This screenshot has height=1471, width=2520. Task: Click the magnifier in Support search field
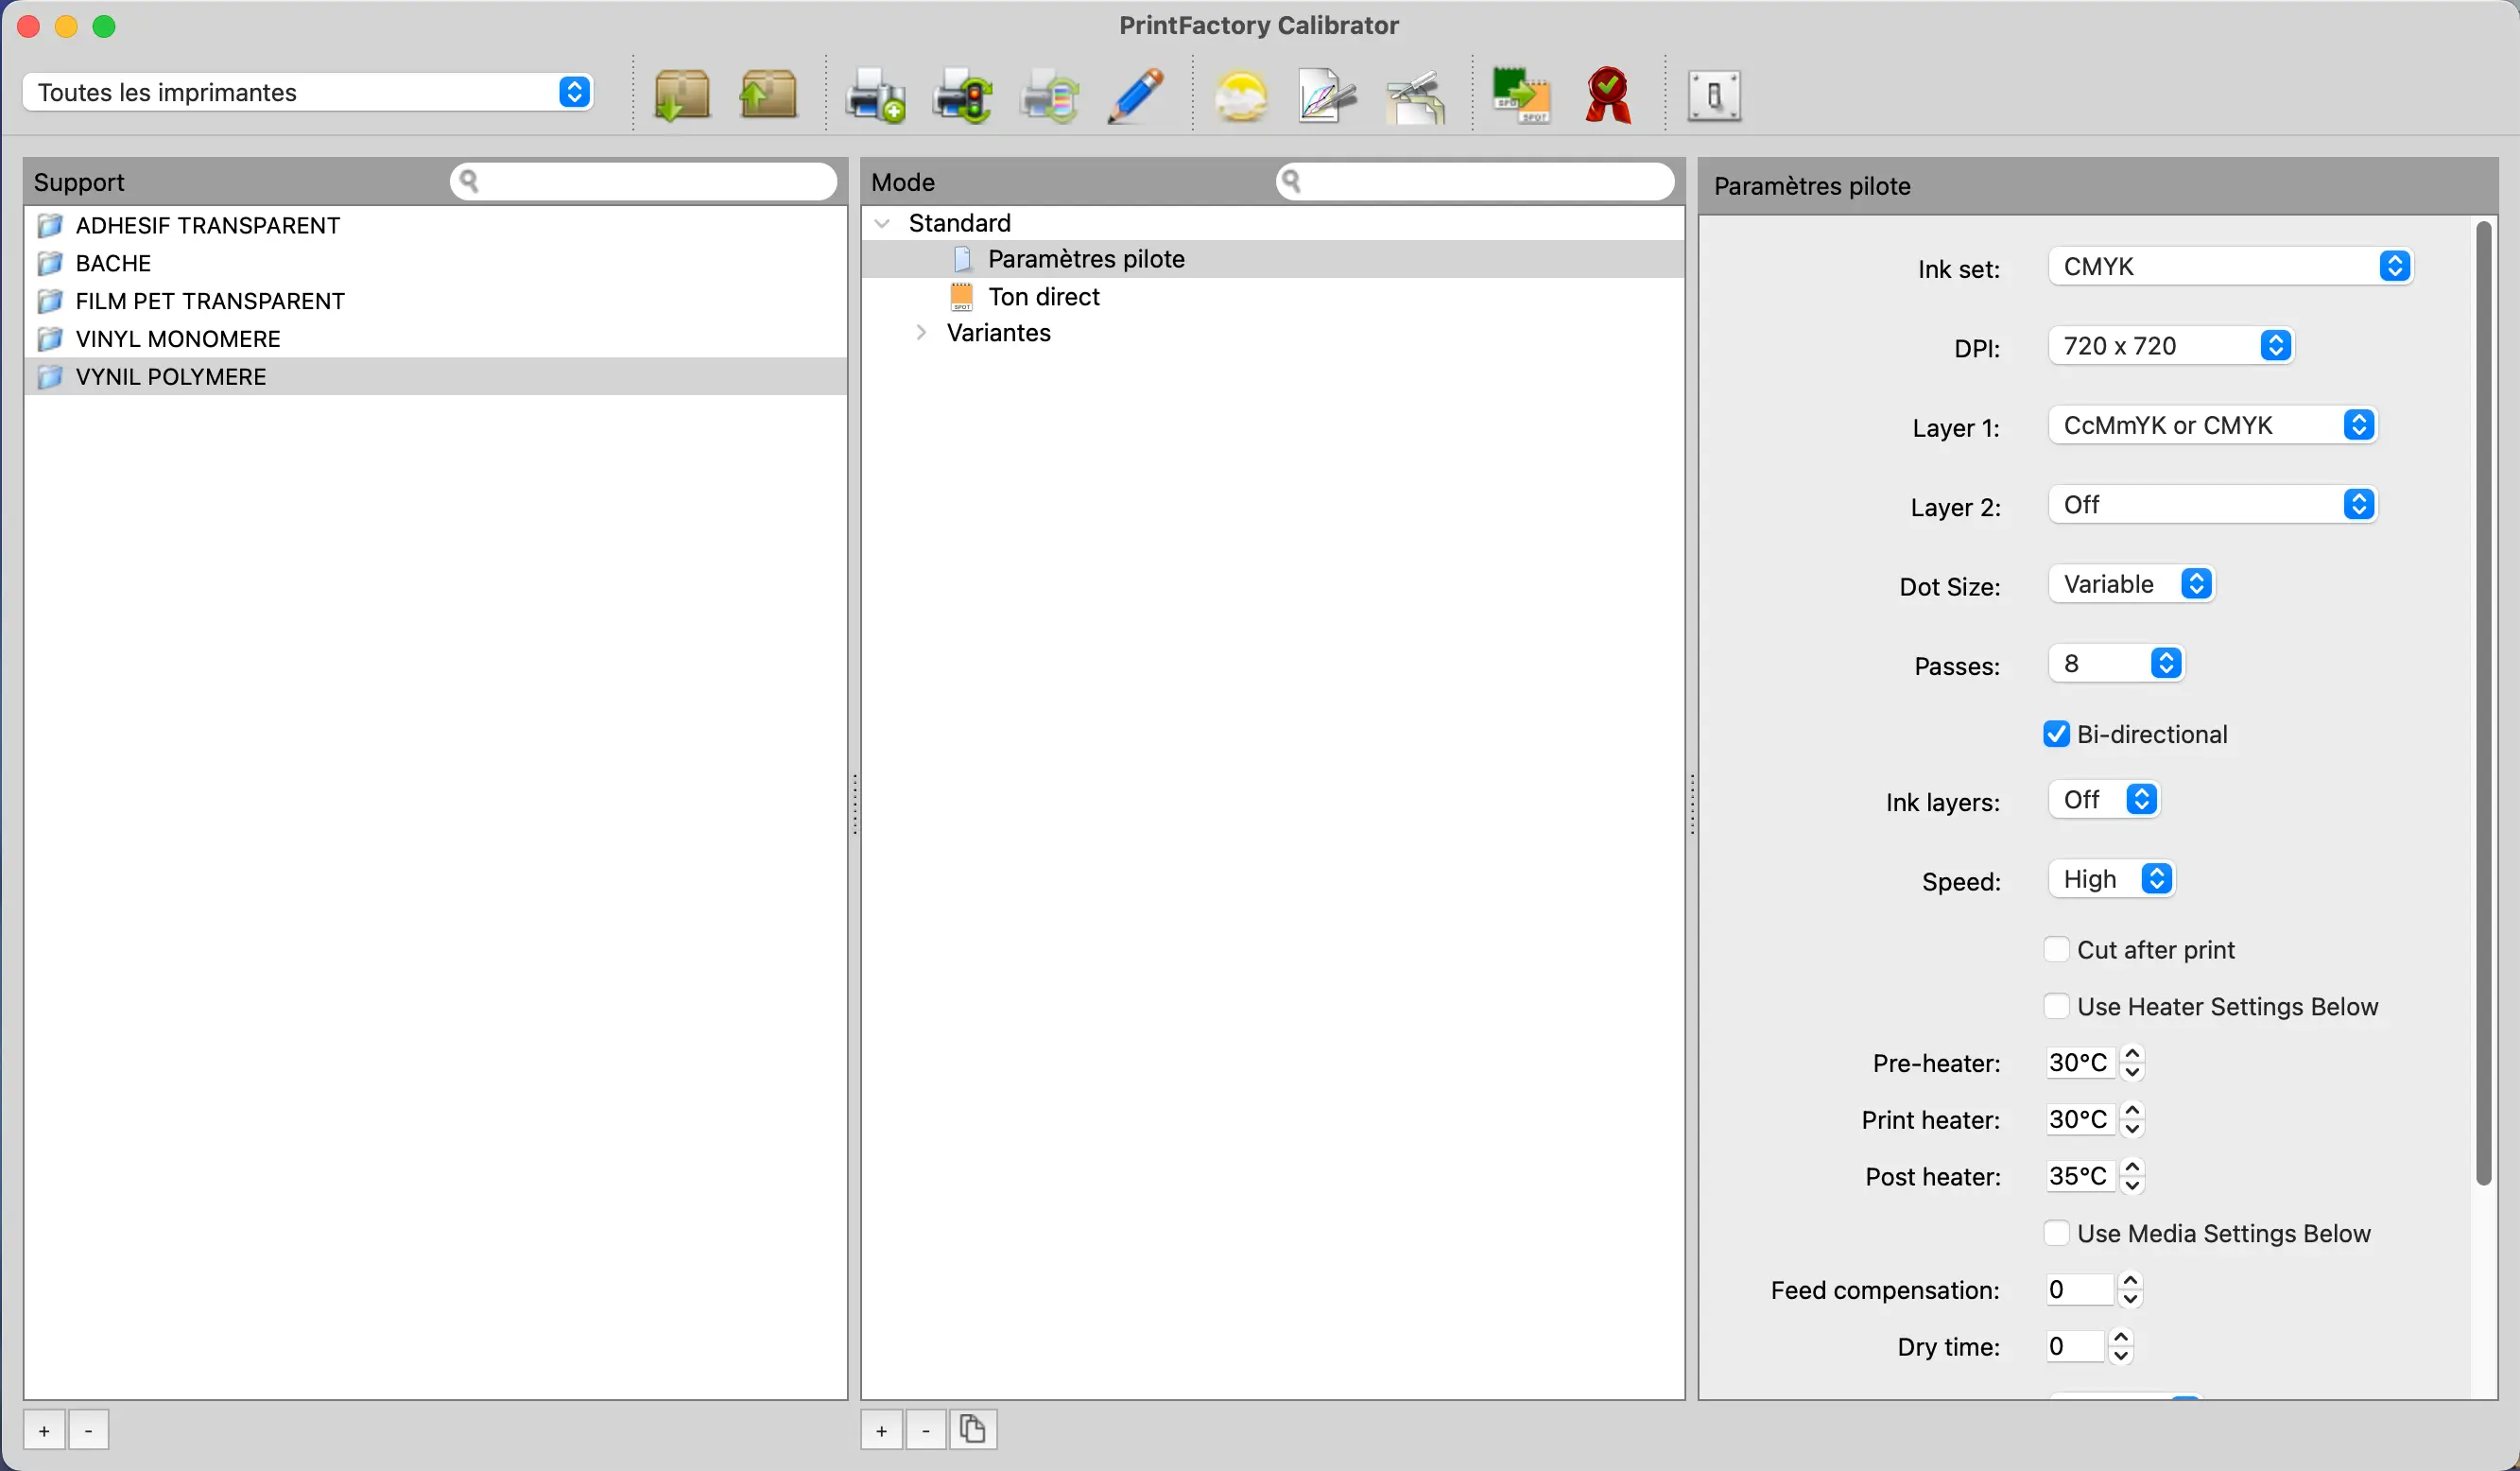coord(469,181)
